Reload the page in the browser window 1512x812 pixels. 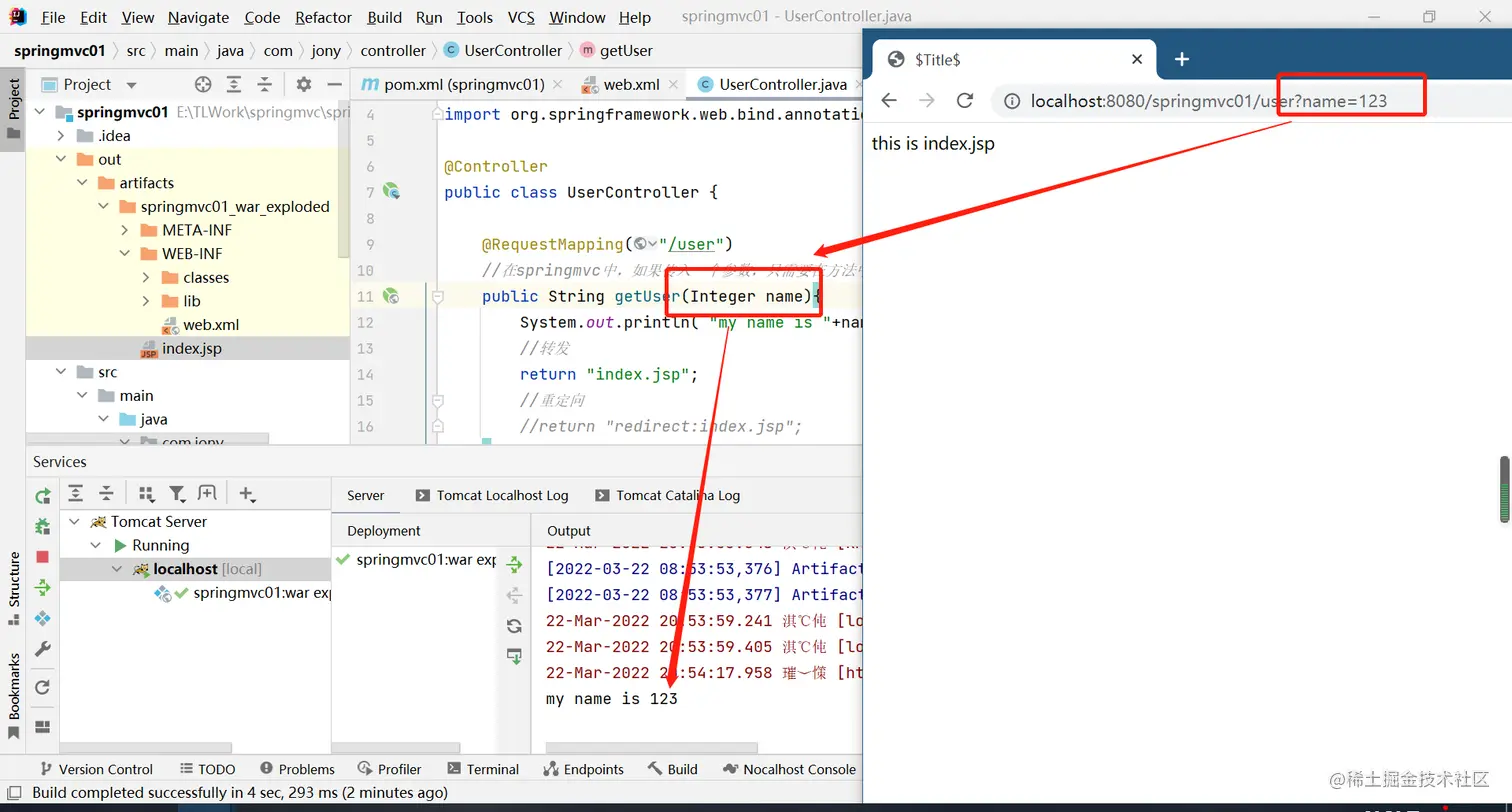pos(965,100)
